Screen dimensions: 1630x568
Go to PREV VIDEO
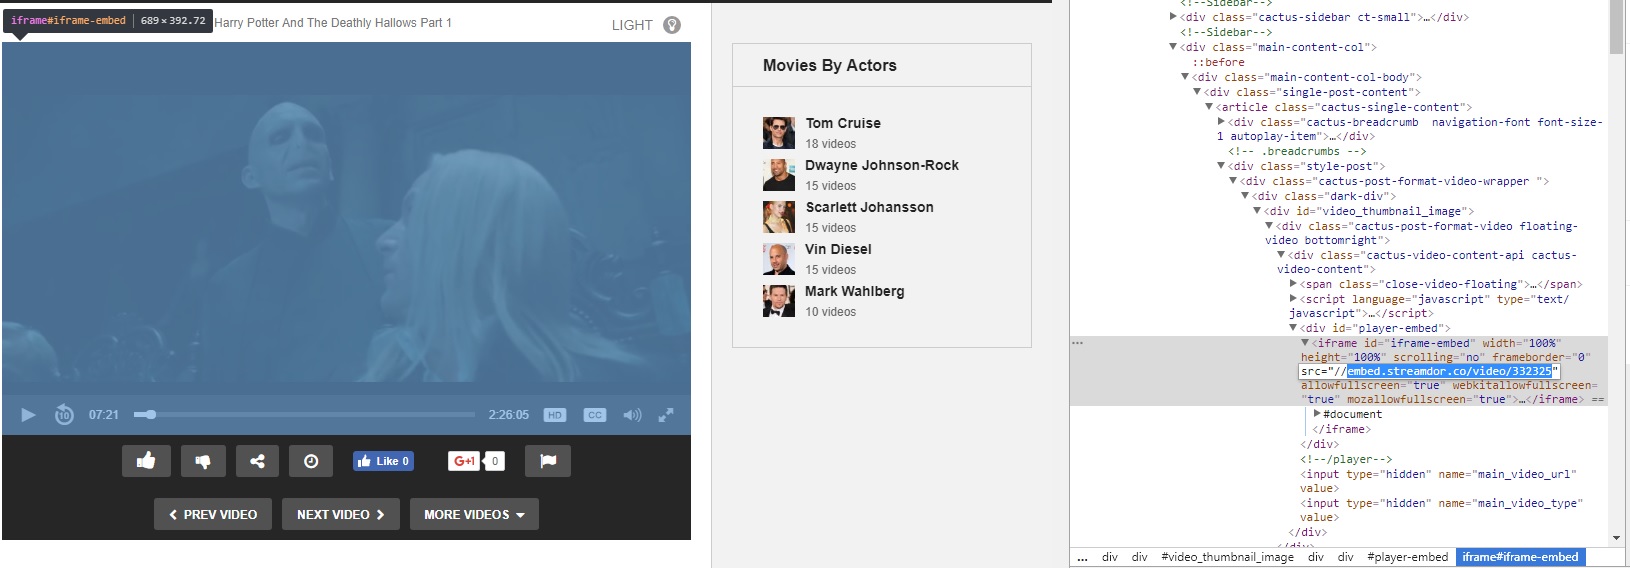pos(213,514)
